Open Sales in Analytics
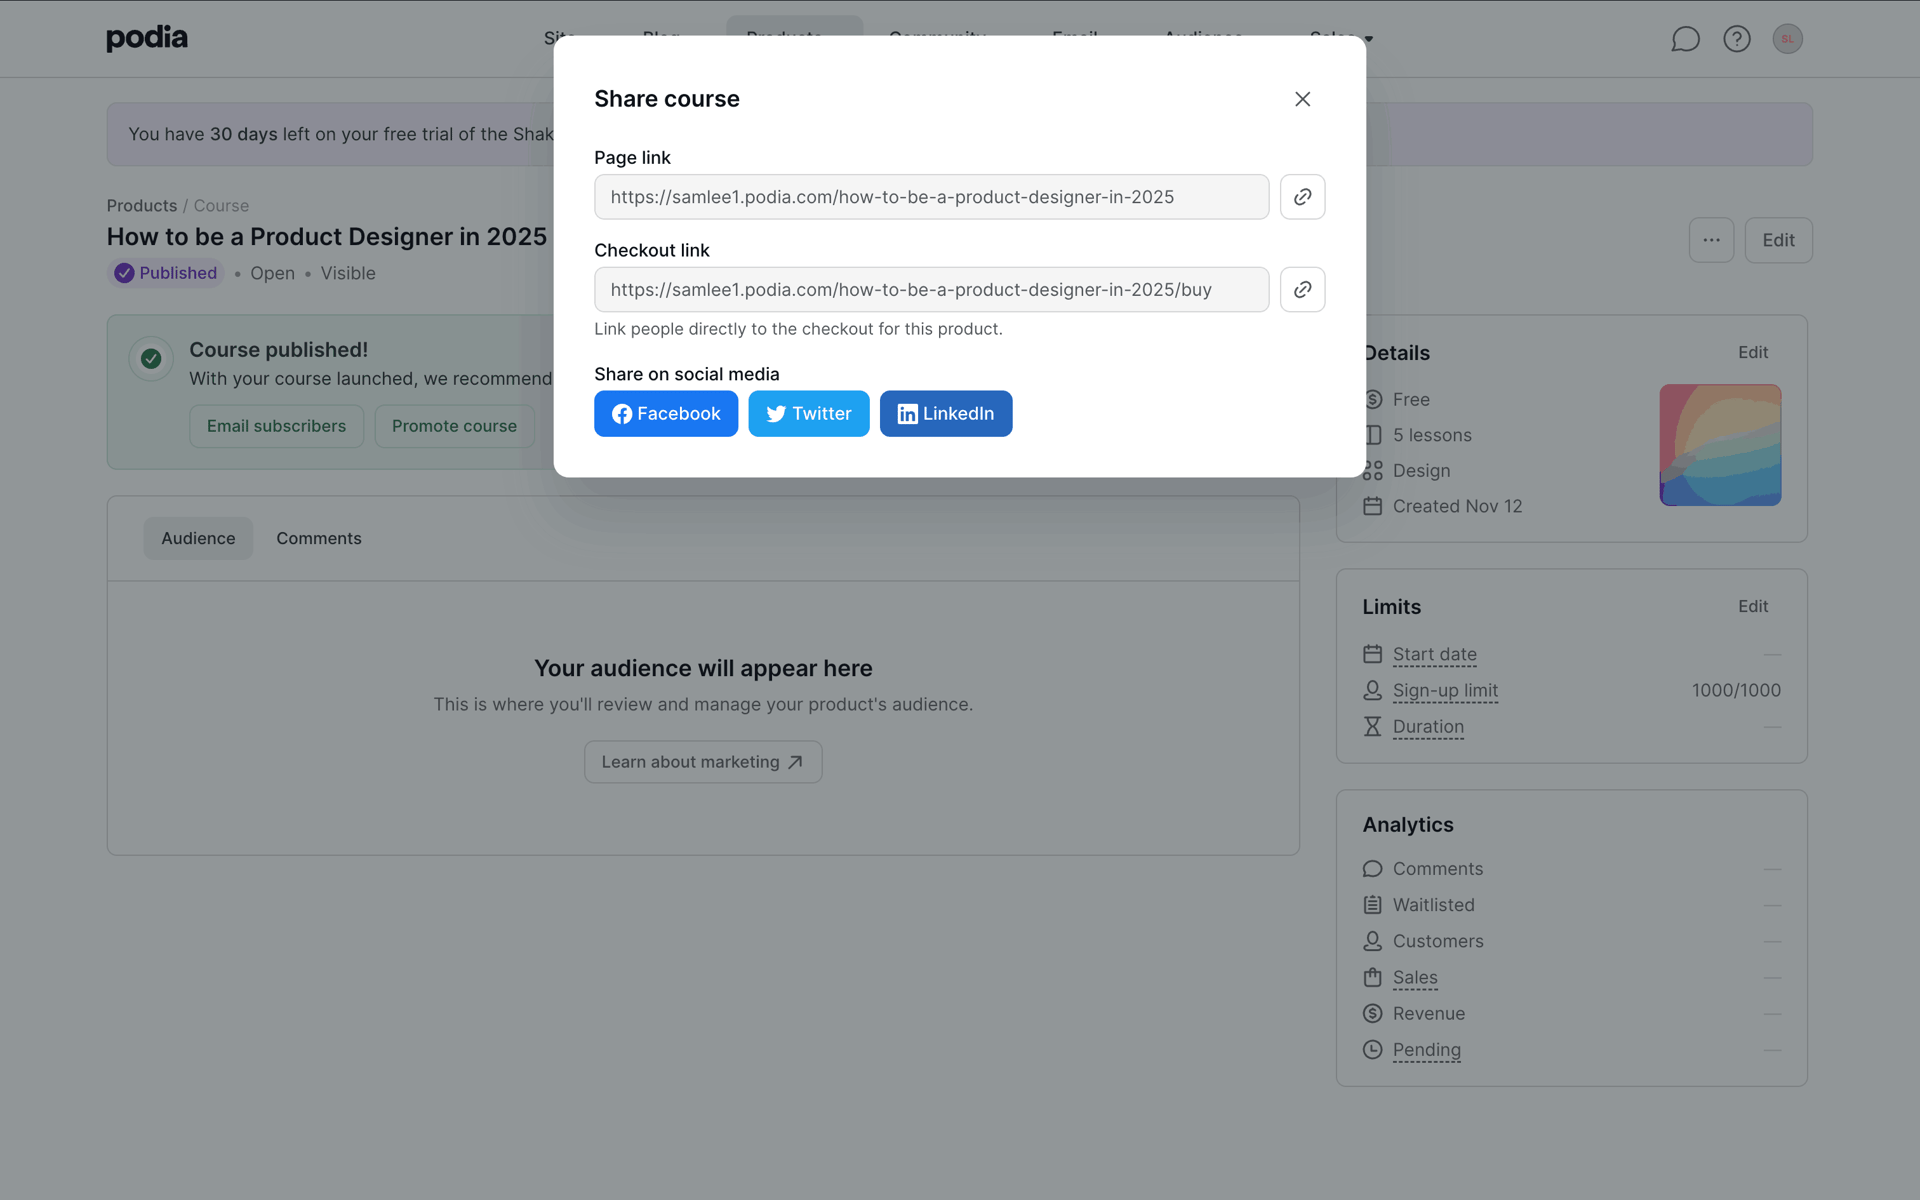Viewport: 1920px width, 1200px height. 1415,978
